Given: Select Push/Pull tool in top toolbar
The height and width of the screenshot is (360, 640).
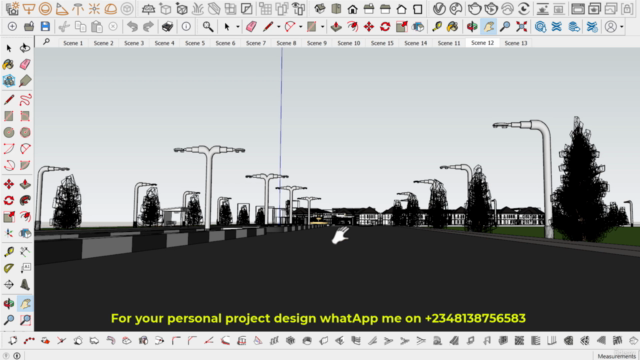Looking at the screenshot, I should click(336, 27).
